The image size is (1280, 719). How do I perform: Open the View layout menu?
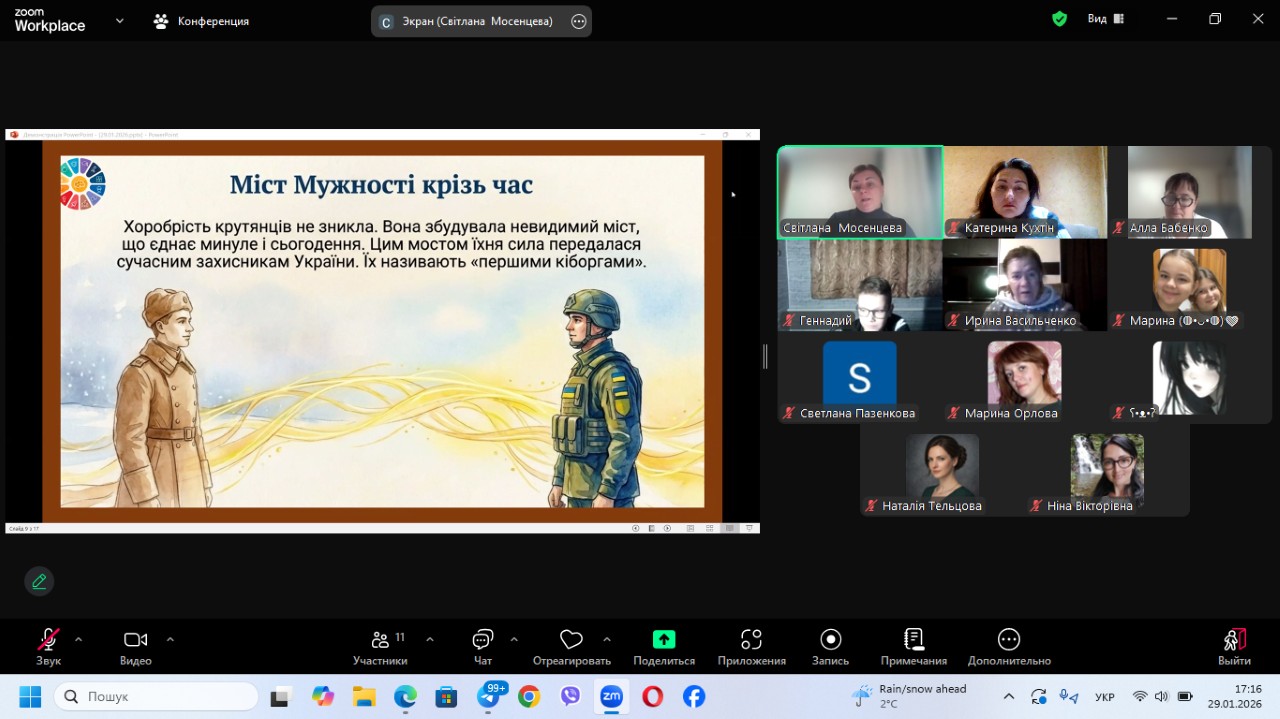coord(1105,19)
